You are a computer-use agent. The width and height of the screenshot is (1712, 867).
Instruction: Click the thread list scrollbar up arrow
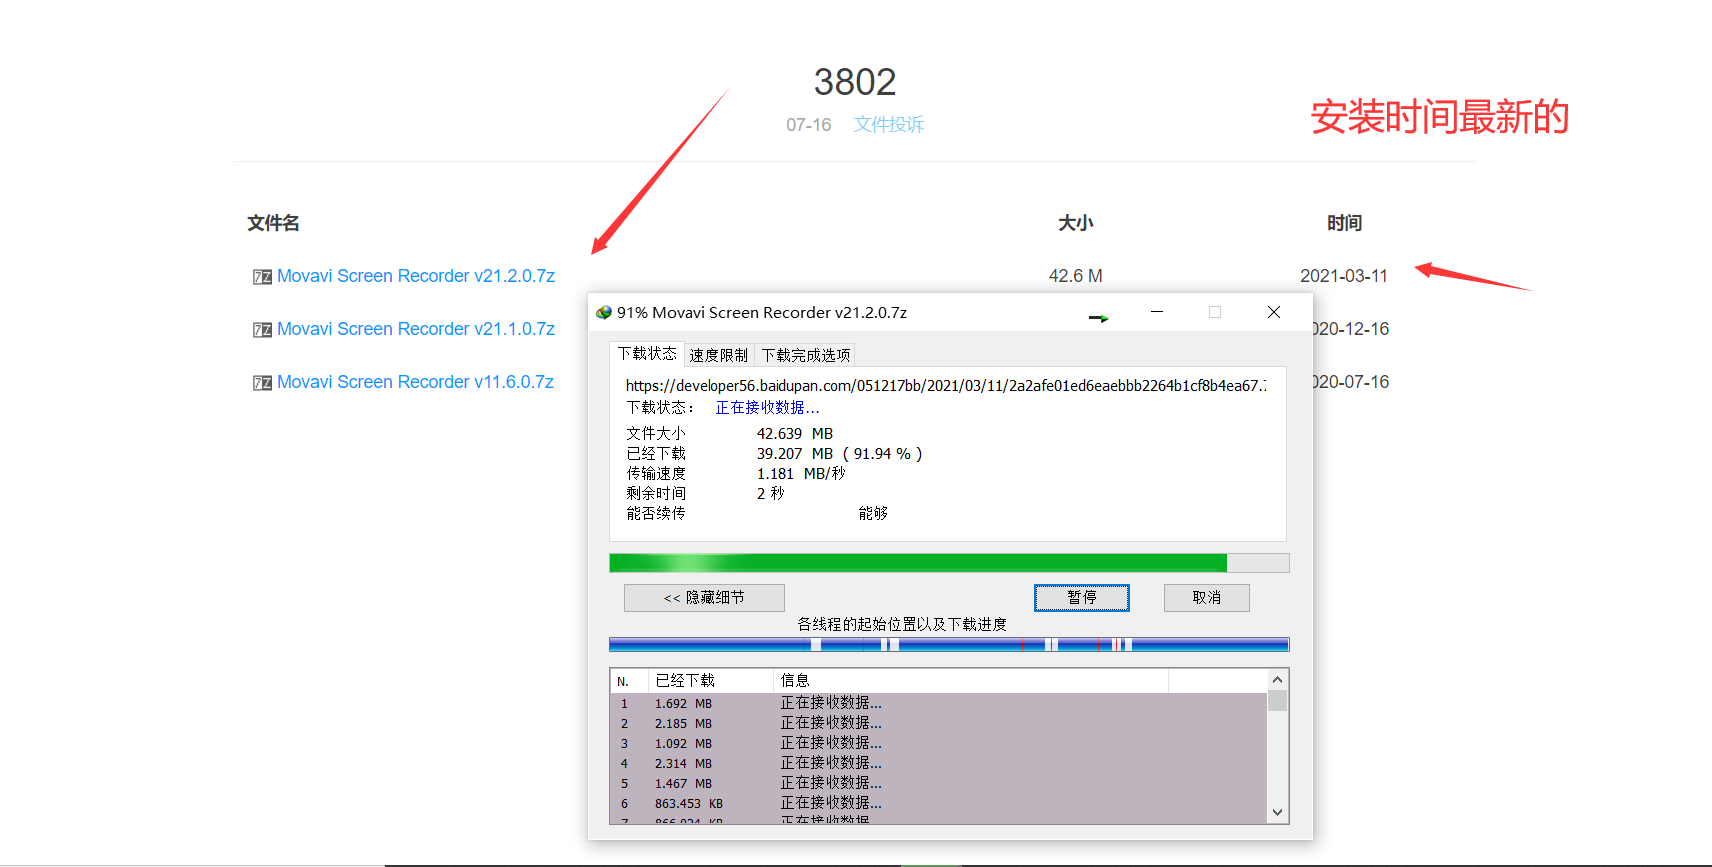(1277, 680)
